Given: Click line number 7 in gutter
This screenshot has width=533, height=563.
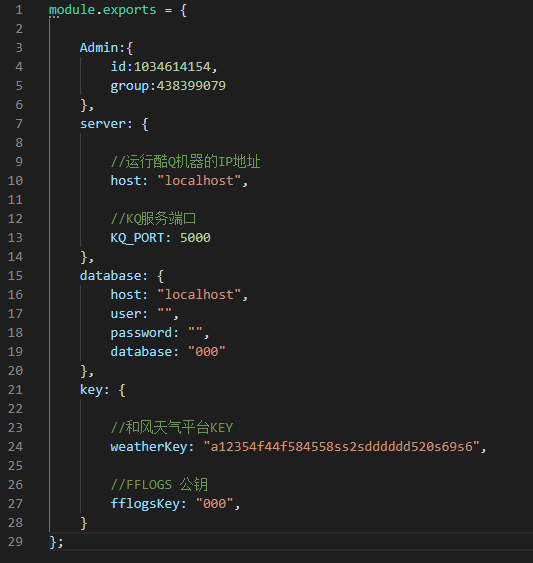Looking at the screenshot, I should pyautogui.click(x=19, y=124).
